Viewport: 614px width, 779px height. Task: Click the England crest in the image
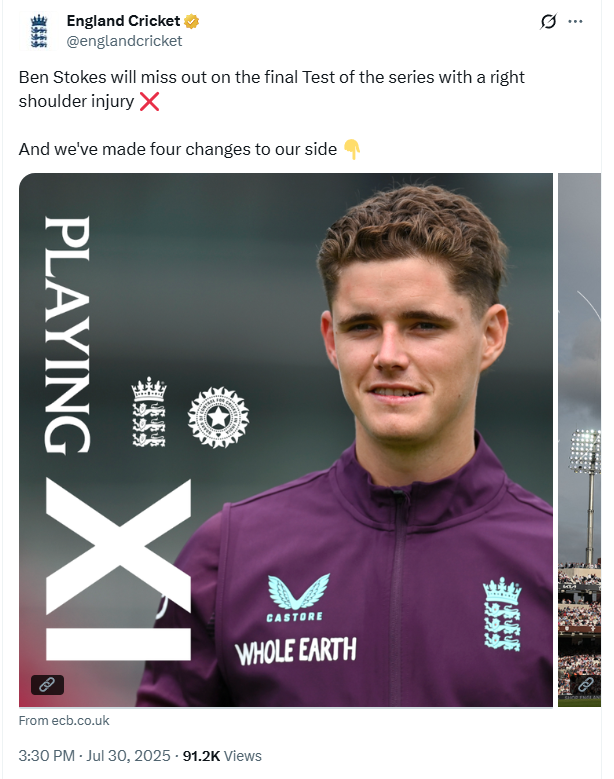149,411
